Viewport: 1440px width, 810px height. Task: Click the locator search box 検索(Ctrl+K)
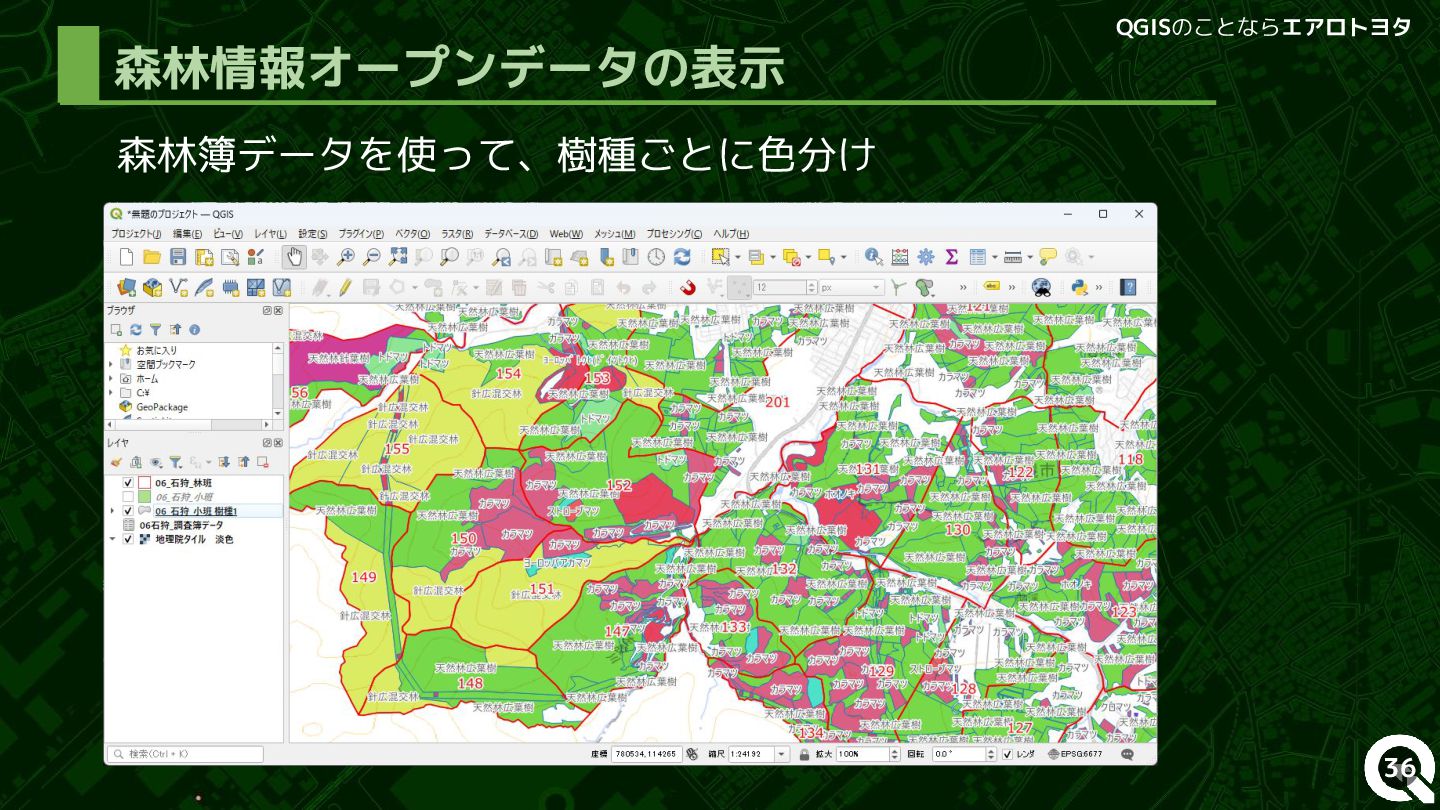186,754
